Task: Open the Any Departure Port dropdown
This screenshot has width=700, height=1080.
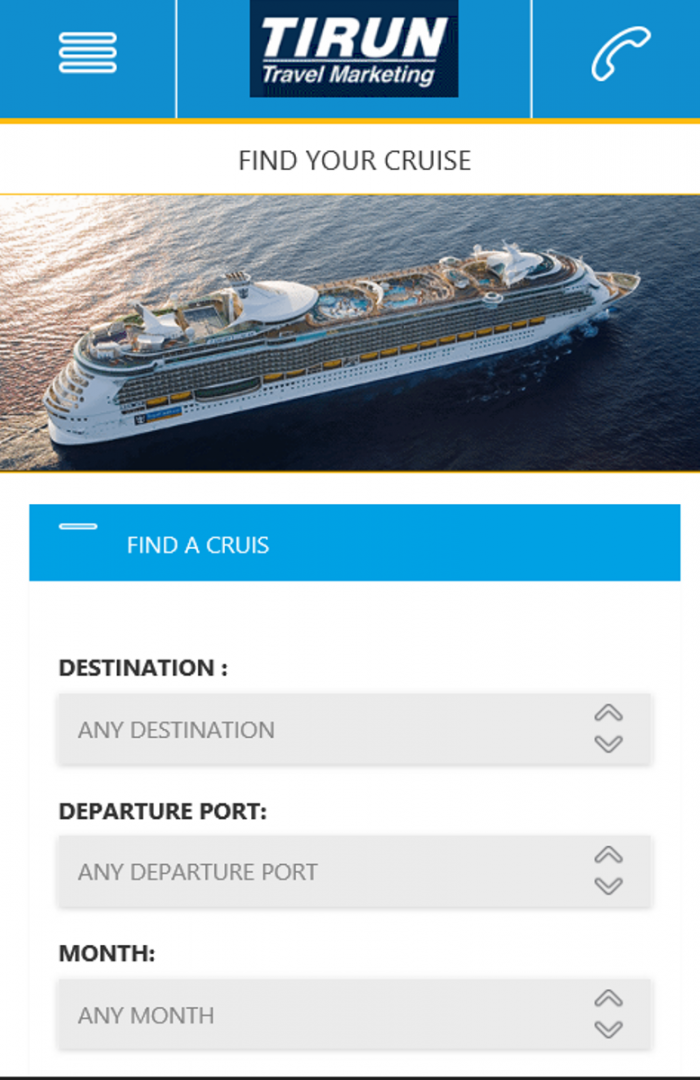Action: 355,871
